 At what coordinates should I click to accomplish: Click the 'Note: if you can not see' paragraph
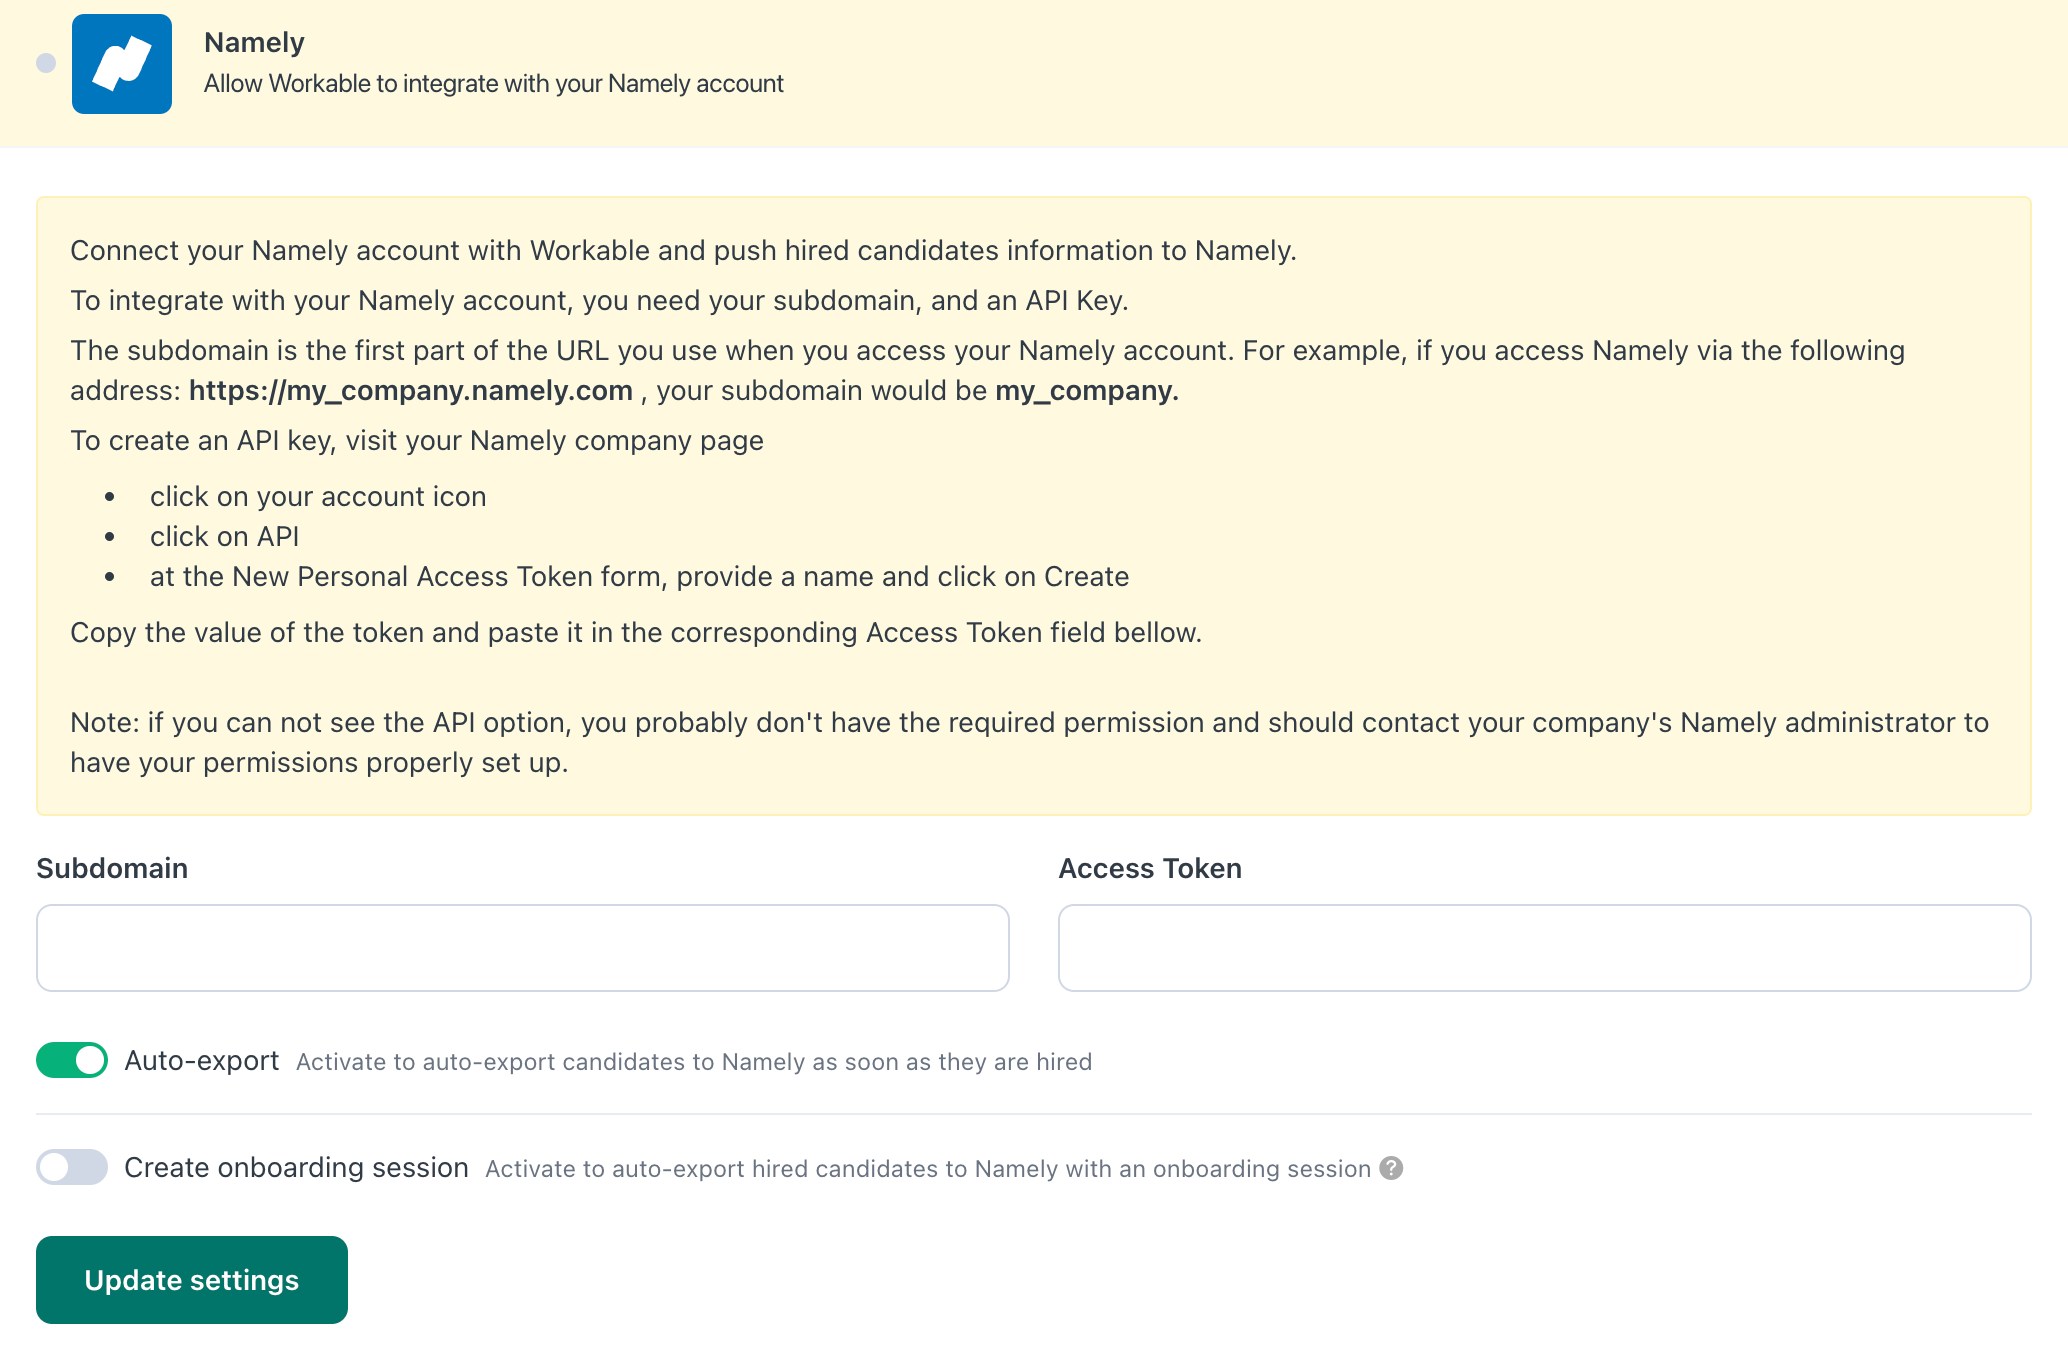[1029, 743]
